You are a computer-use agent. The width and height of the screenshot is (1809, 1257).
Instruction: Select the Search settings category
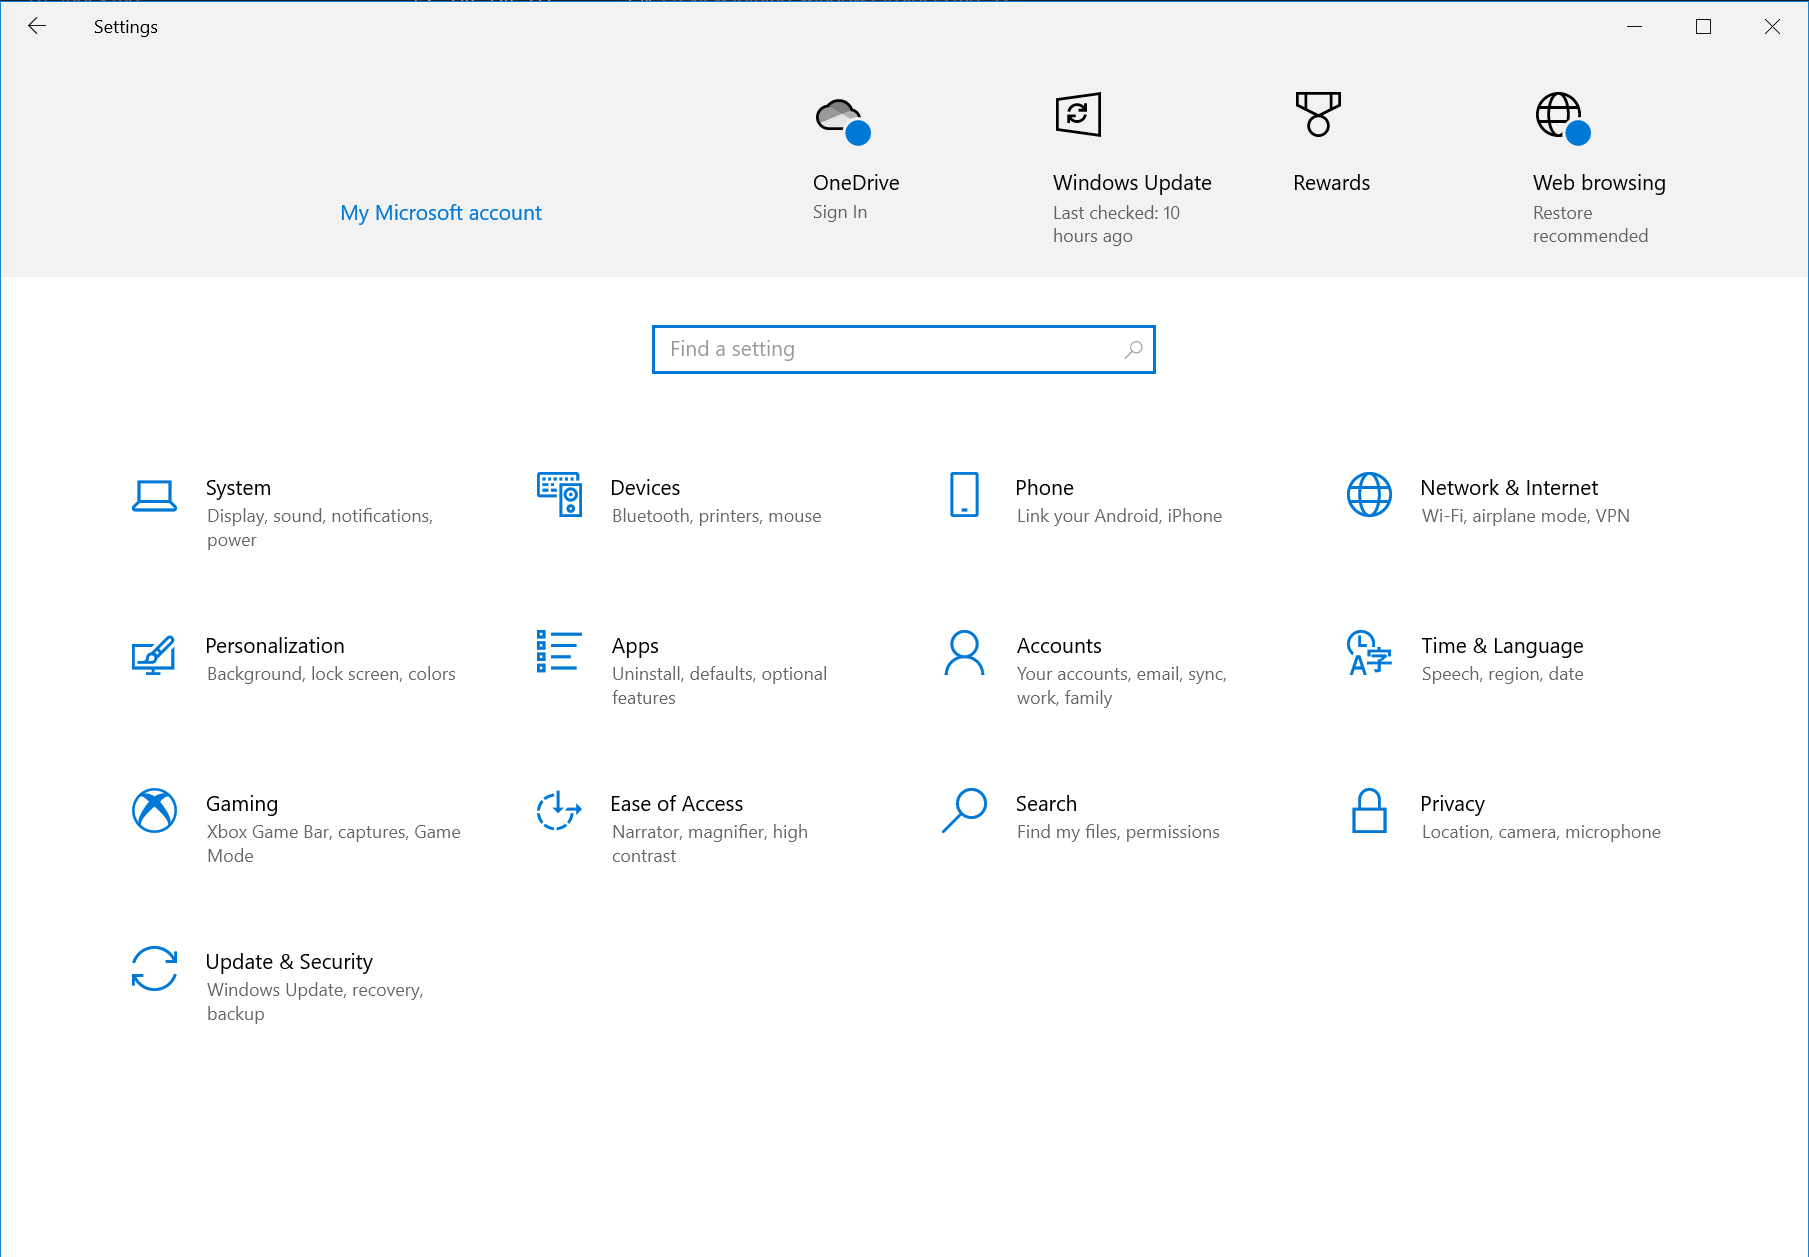[1046, 804]
